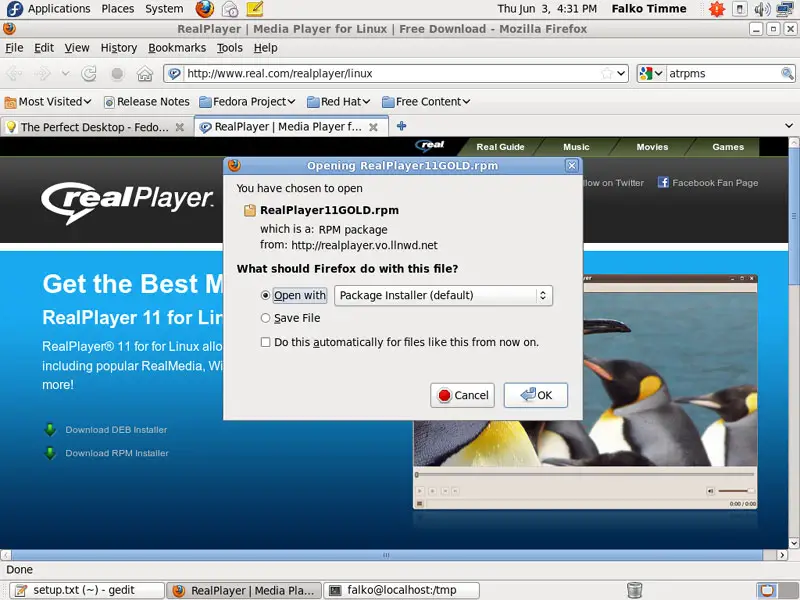Screen dimensions: 800x600
Task: Click the red update notification icon
Action: point(717,9)
